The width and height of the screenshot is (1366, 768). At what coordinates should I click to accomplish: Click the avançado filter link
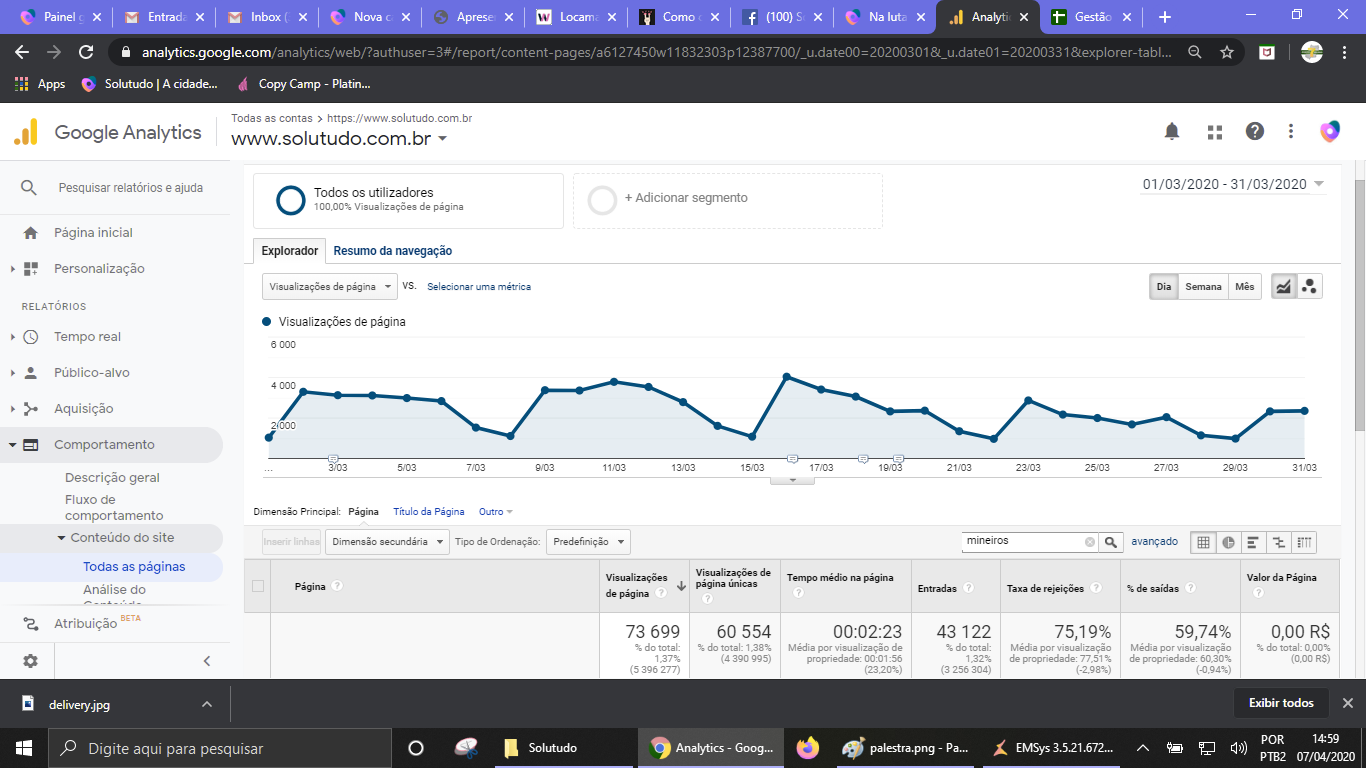(x=1154, y=542)
